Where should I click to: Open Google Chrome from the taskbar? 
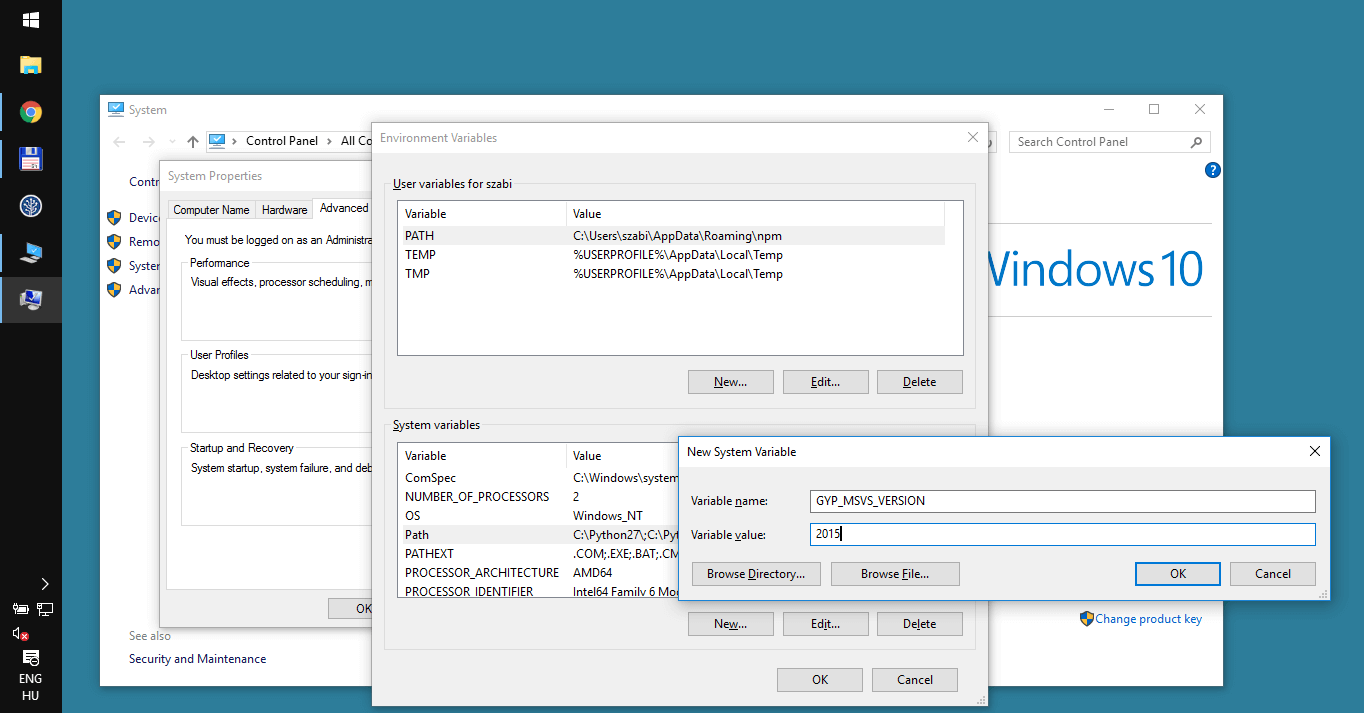[30, 112]
